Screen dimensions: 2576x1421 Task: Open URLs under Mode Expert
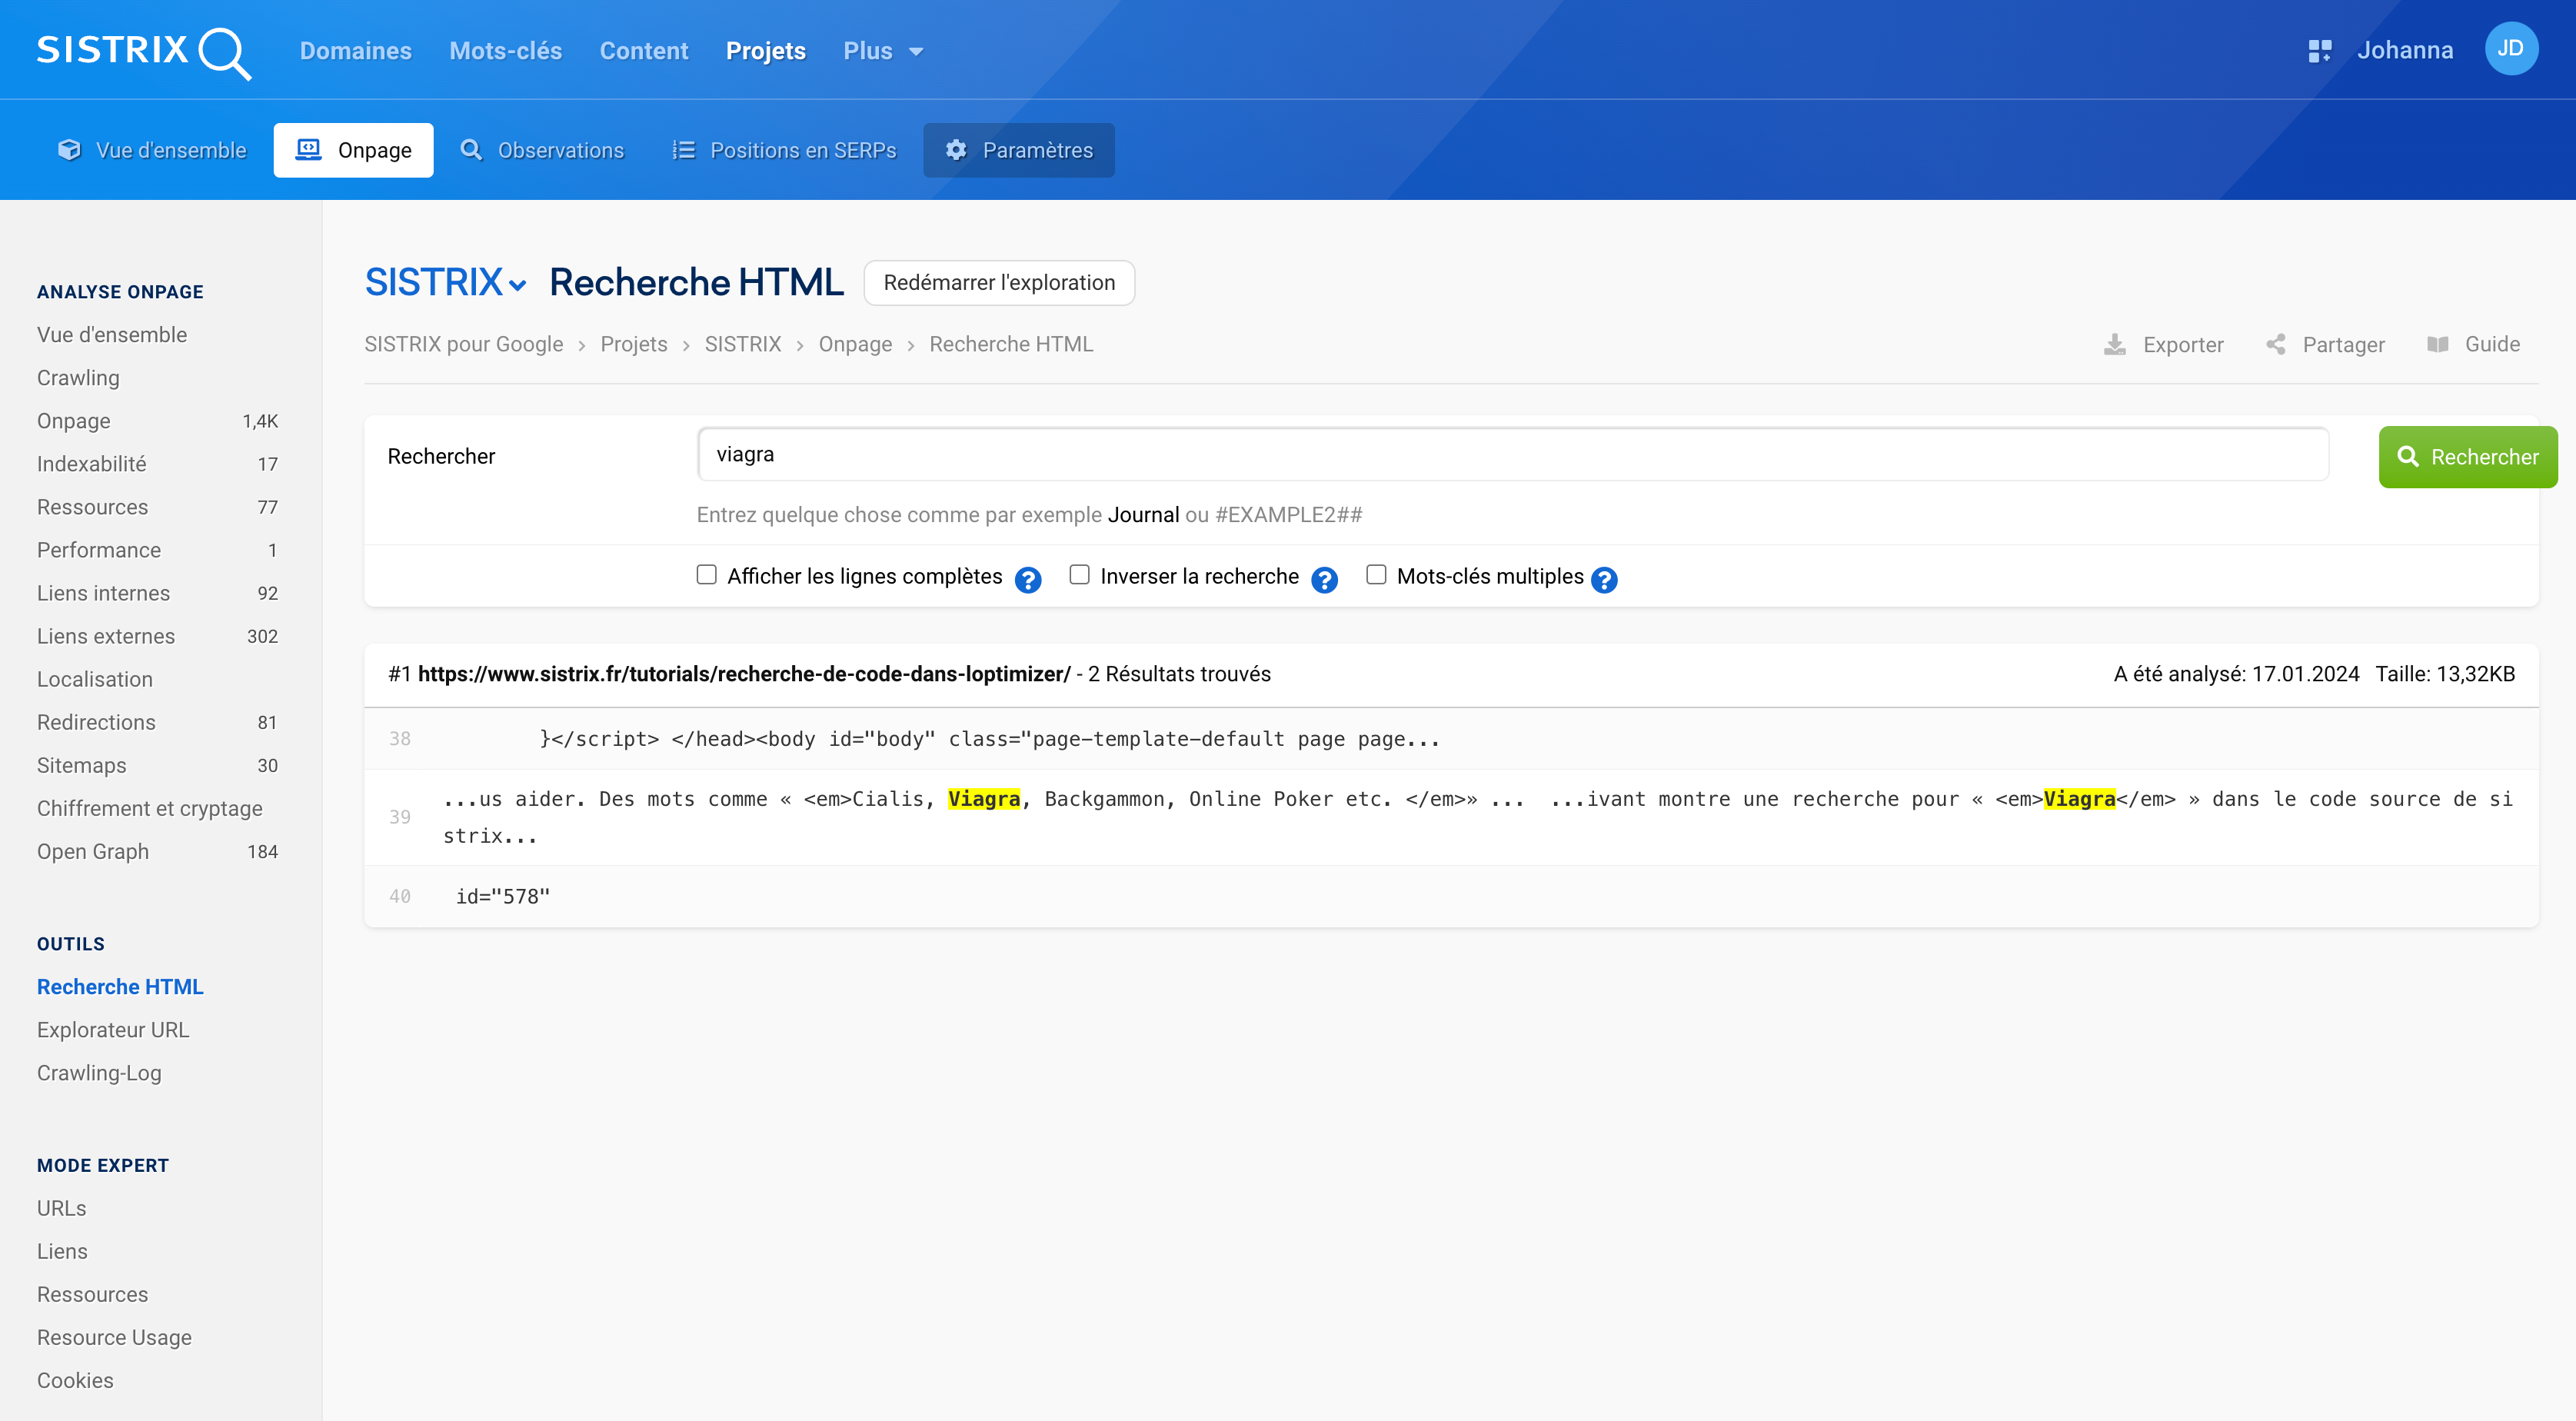[61, 1208]
